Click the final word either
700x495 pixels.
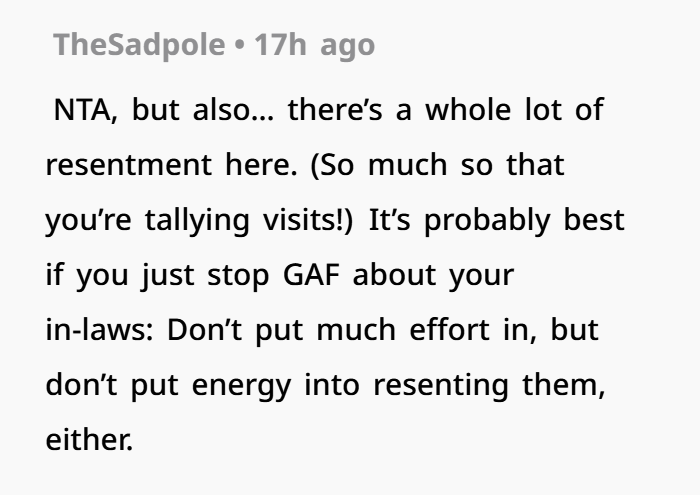pos(89,440)
